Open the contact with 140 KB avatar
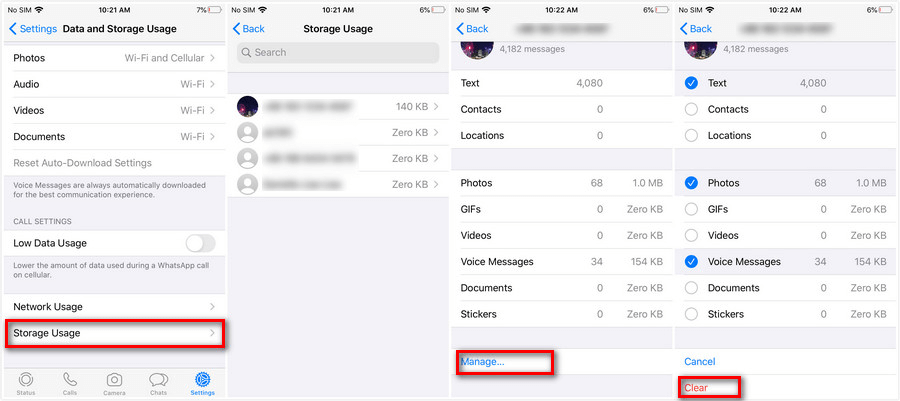Viewport: 900px width, 401px height. [x=247, y=106]
